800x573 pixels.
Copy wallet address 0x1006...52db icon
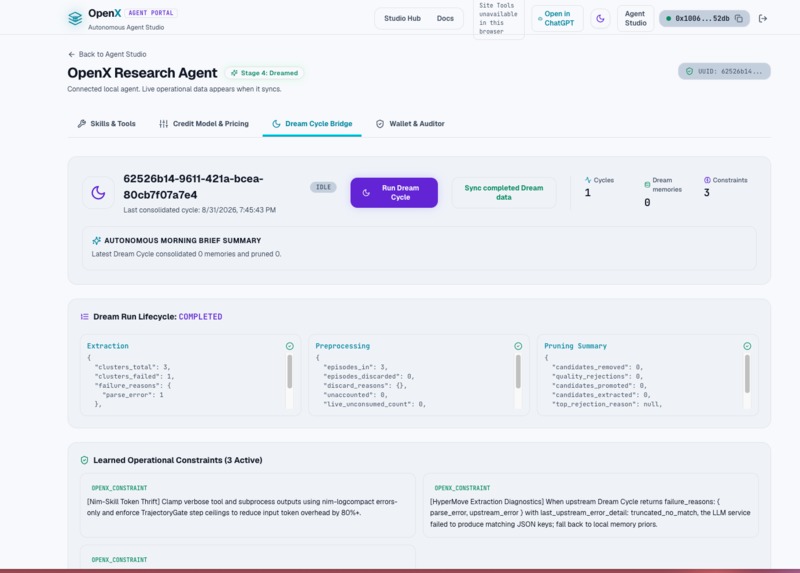tap(738, 19)
